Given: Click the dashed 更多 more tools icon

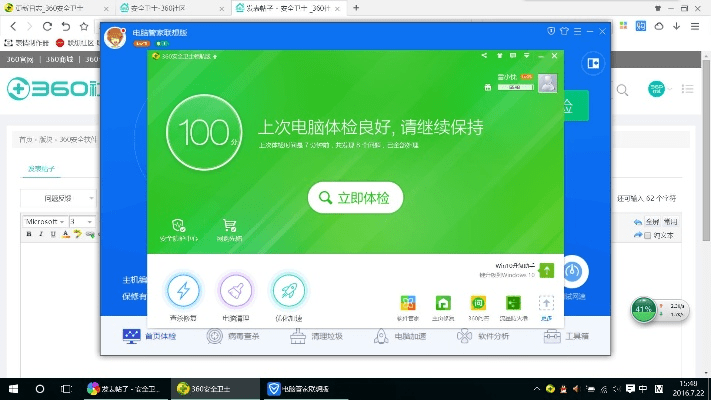Looking at the screenshot, I should 546,302.
